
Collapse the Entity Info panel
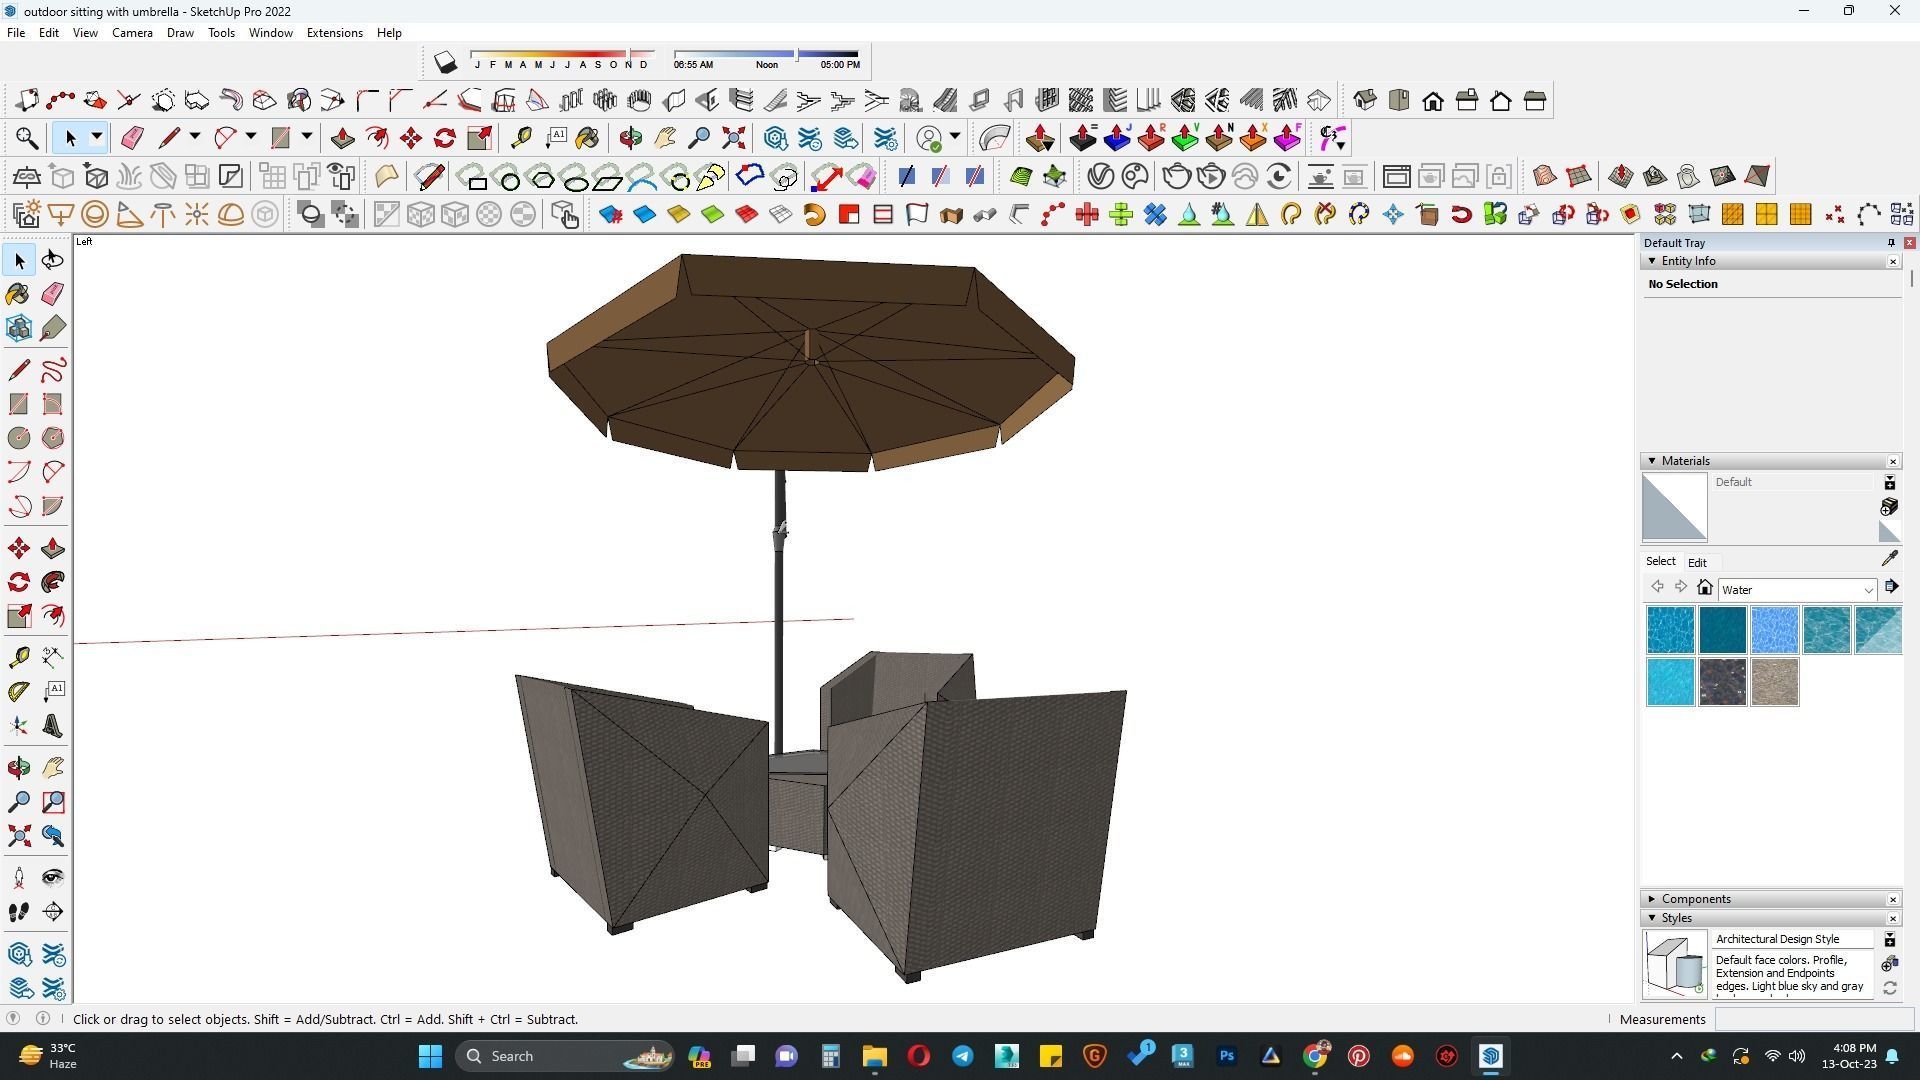coord(1651,261)
